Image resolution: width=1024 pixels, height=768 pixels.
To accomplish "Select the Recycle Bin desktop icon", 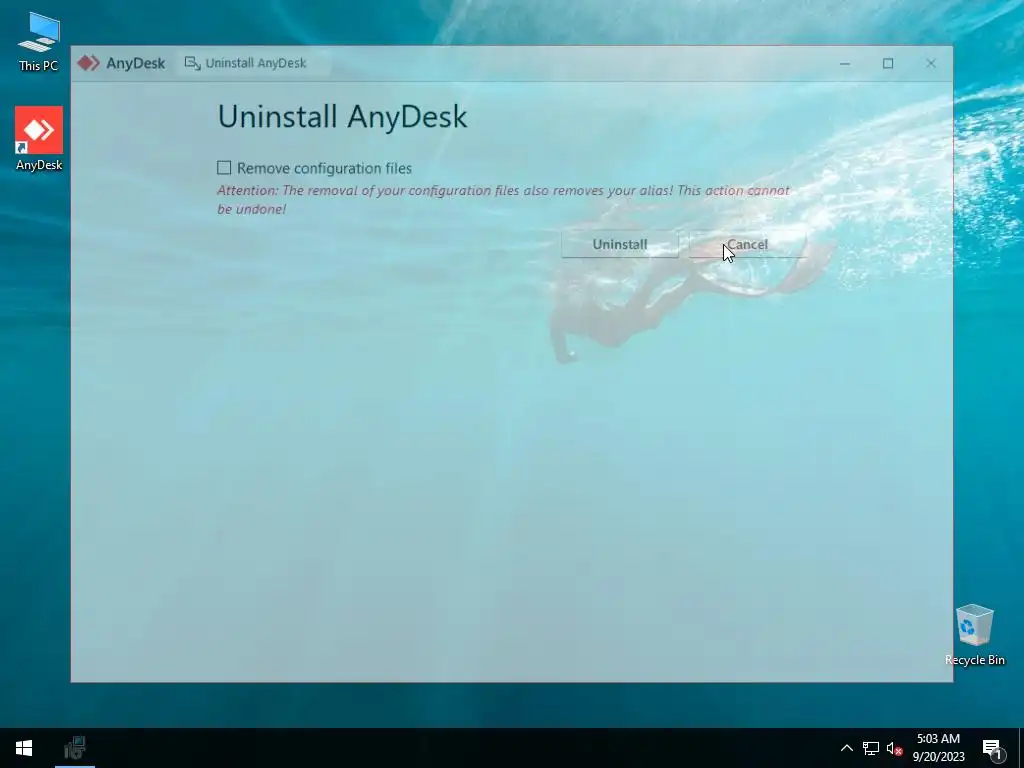I will 974,635.
